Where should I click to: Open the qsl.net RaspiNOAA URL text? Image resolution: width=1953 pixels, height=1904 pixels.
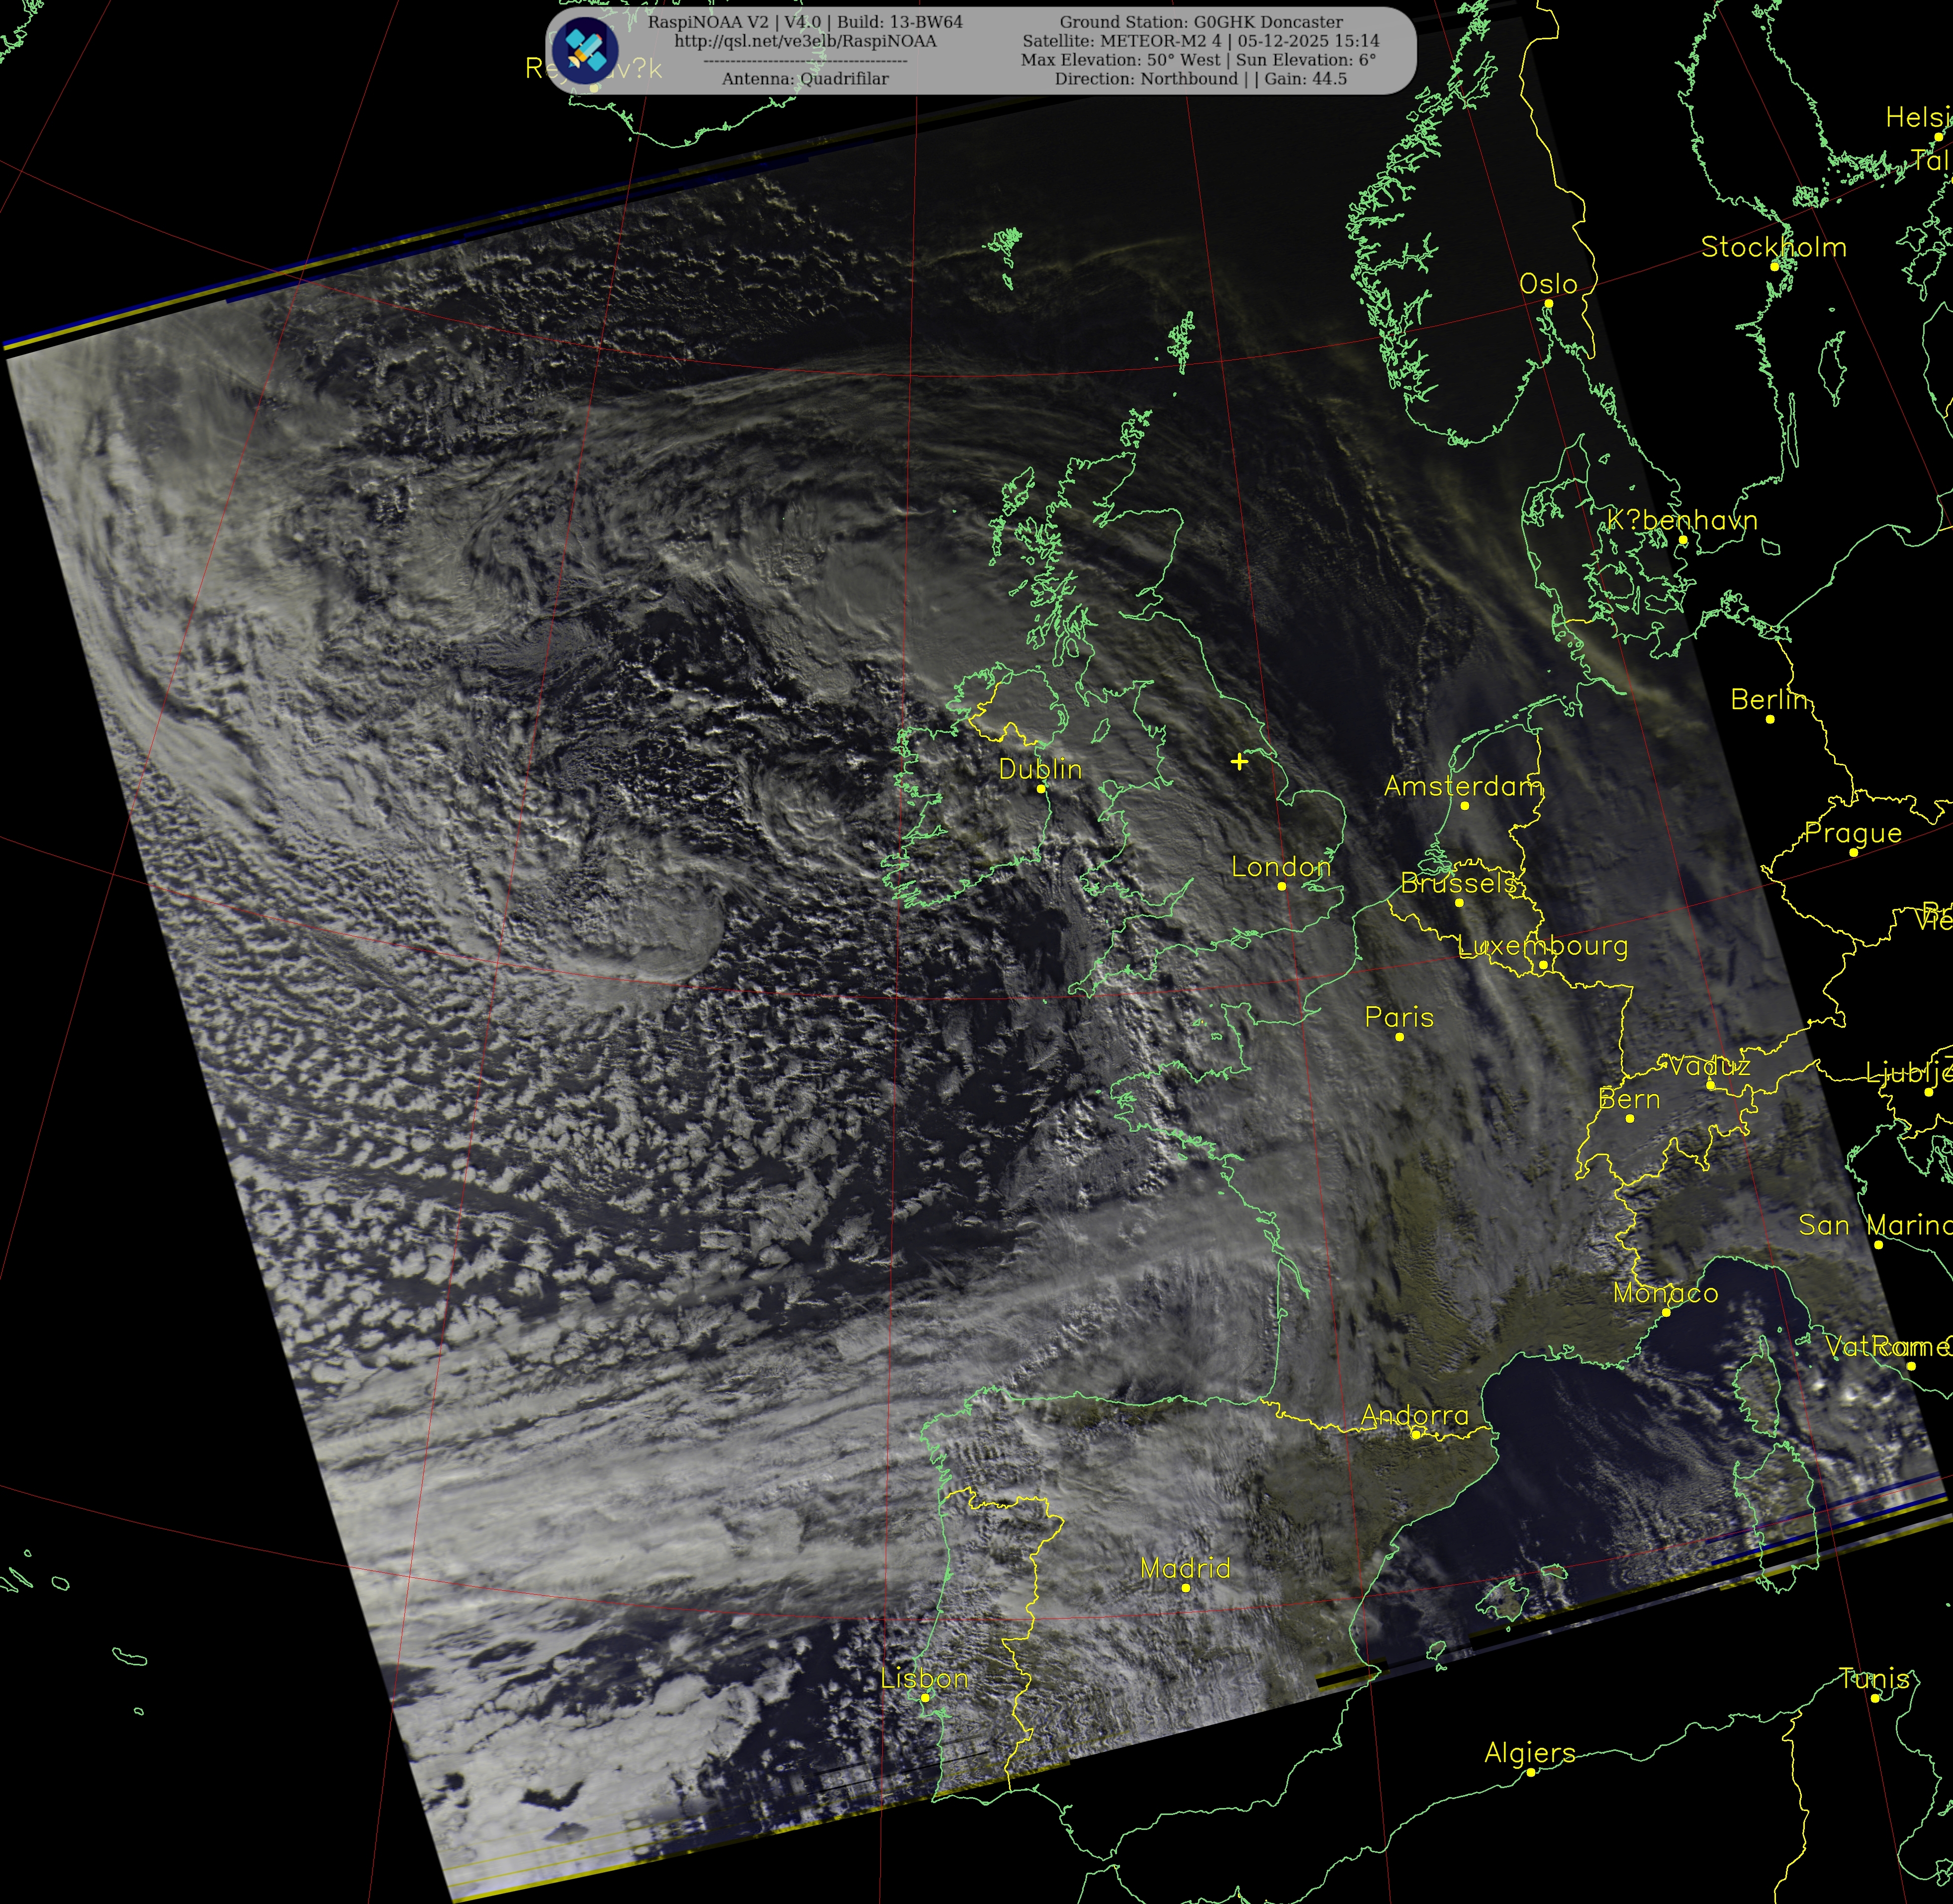coord(805,41)
